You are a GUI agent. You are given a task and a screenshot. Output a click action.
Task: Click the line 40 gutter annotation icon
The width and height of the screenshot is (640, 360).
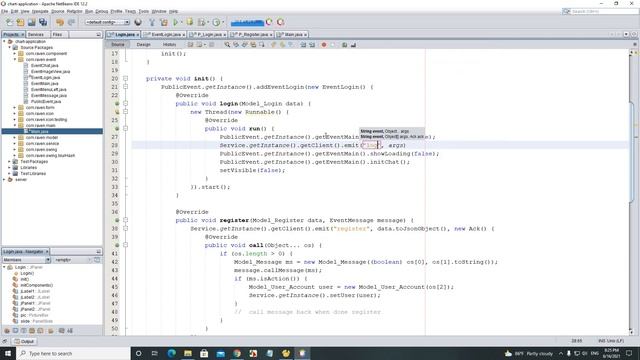117,245
